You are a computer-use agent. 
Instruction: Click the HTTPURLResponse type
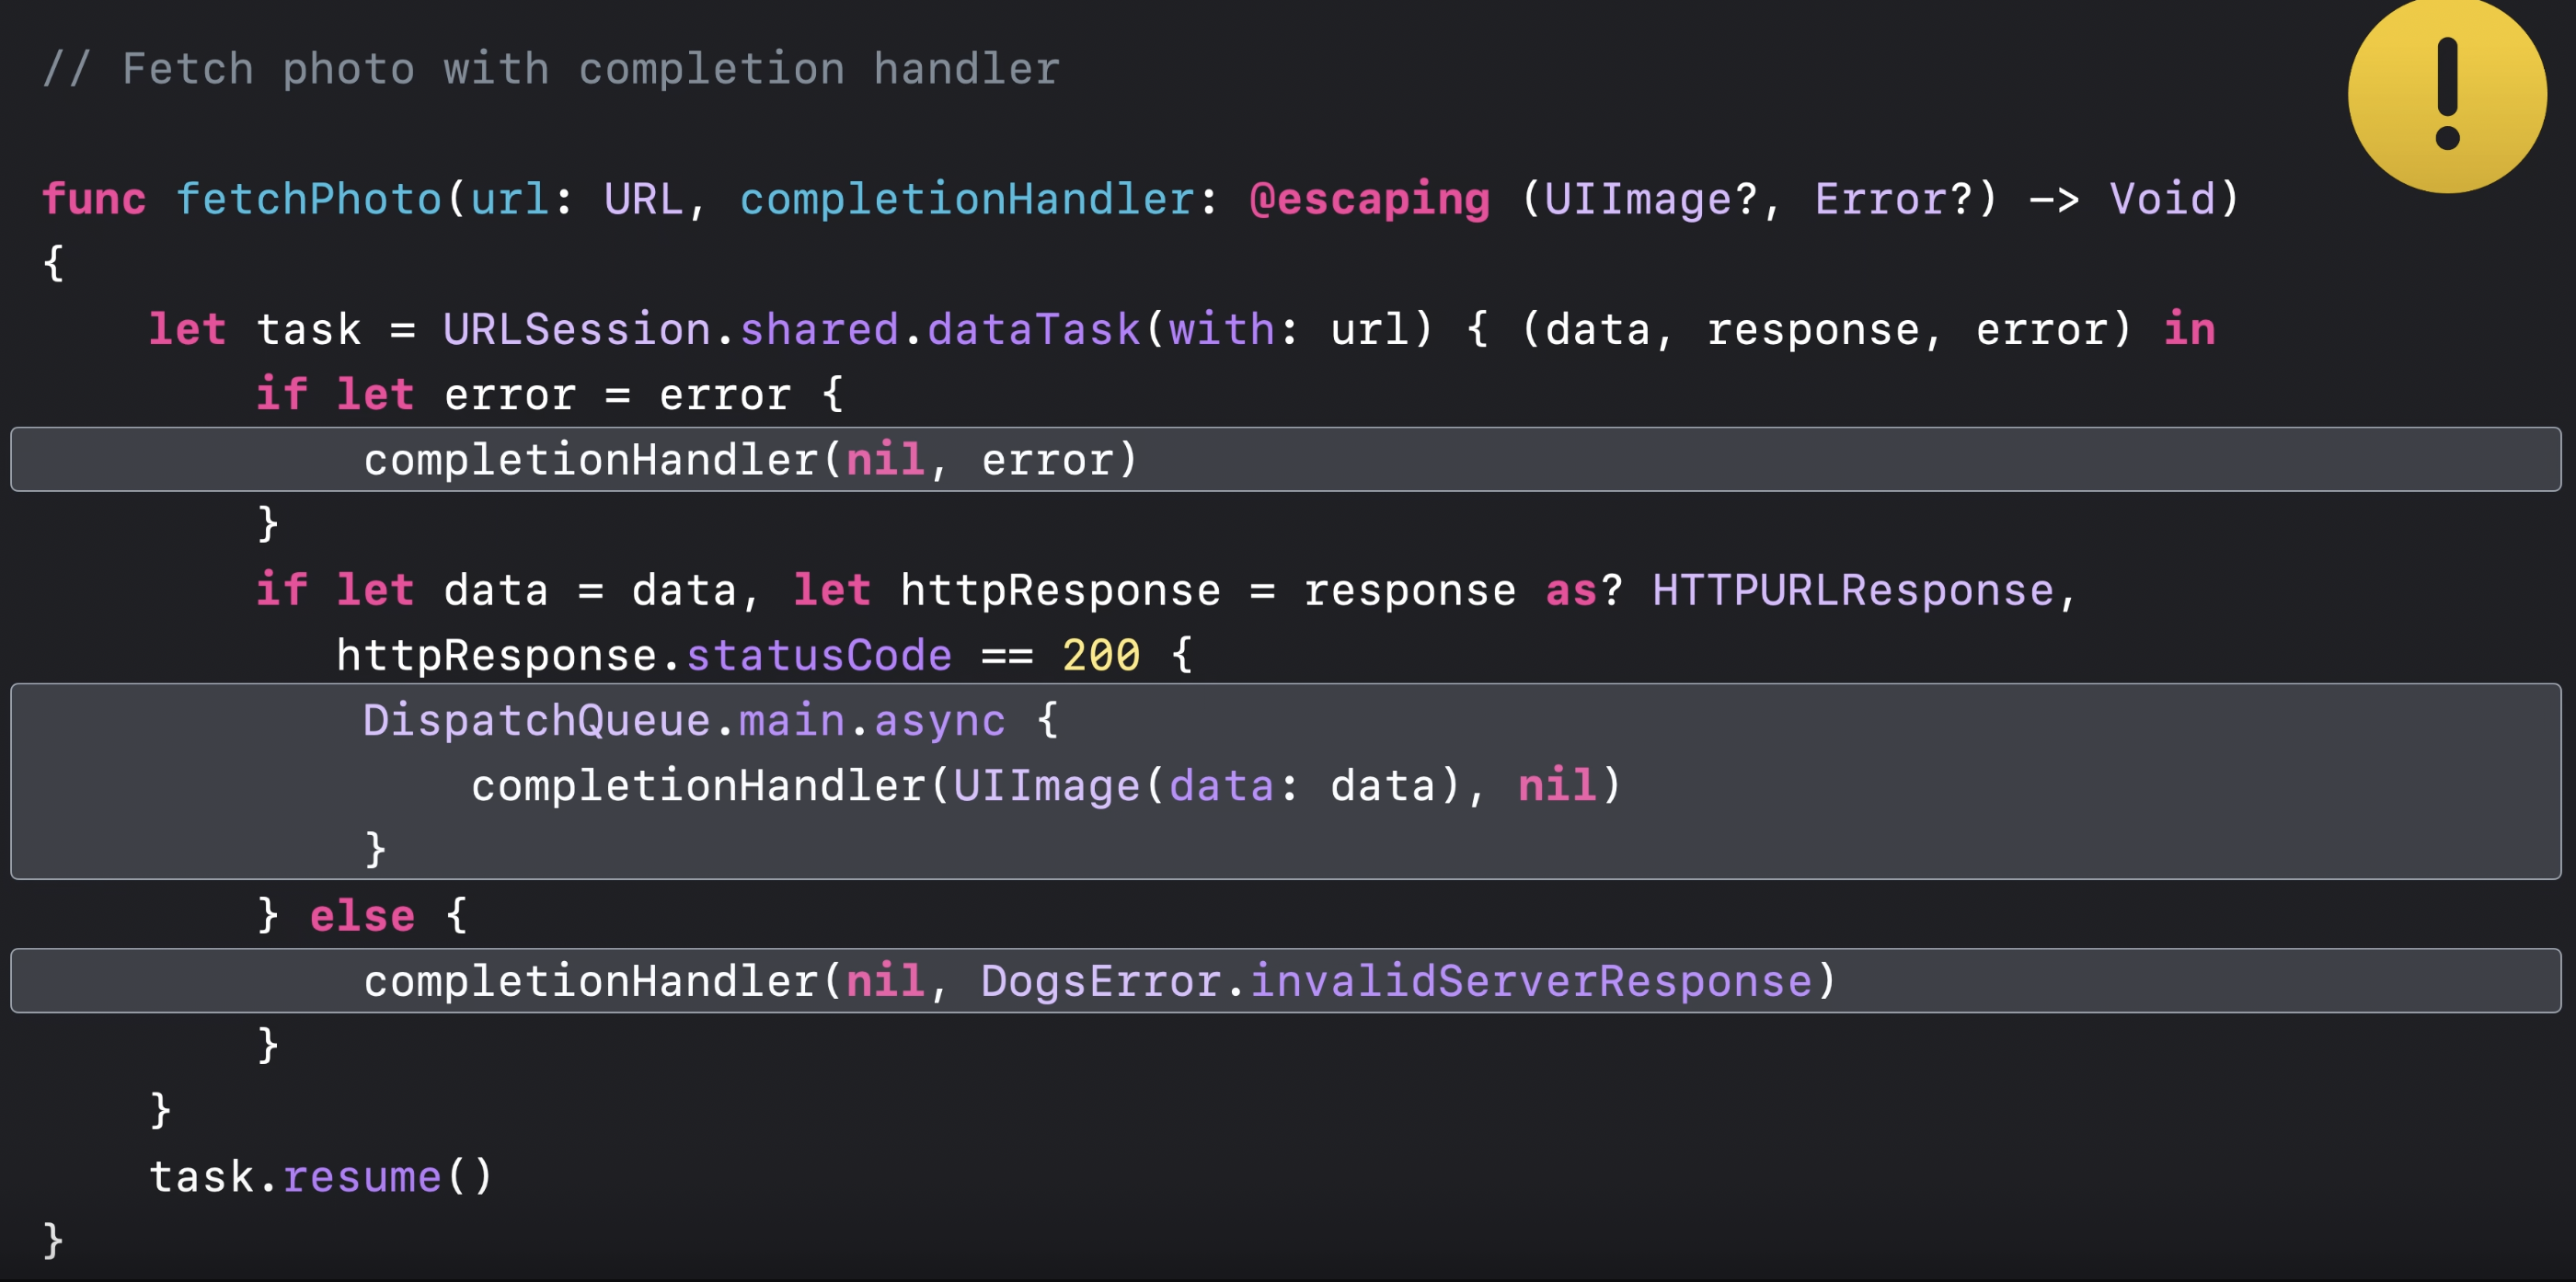click(x=1852, y=590)
